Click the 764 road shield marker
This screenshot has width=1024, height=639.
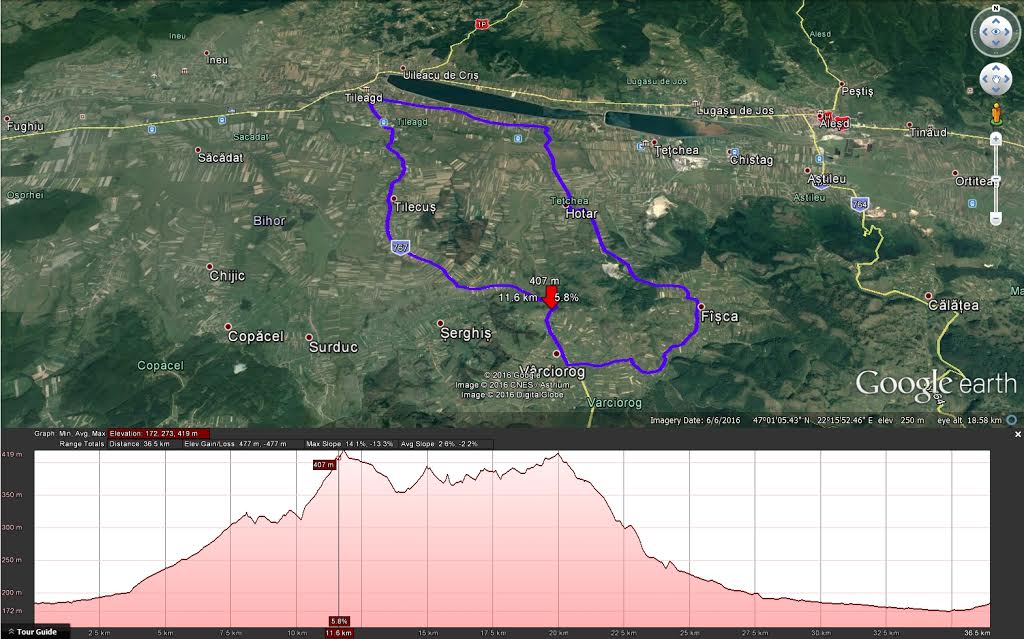pyautogui.click(x=859, y=204)
